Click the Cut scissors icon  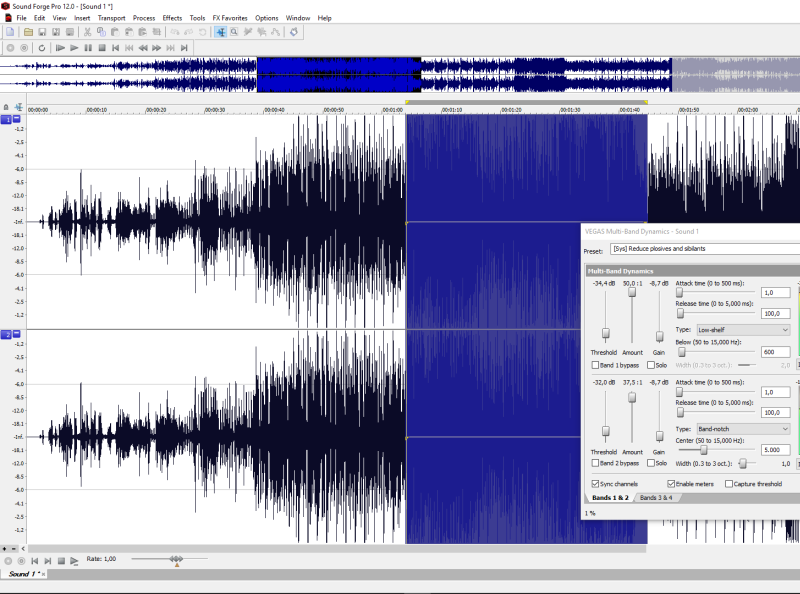click(x=88, y=32)
